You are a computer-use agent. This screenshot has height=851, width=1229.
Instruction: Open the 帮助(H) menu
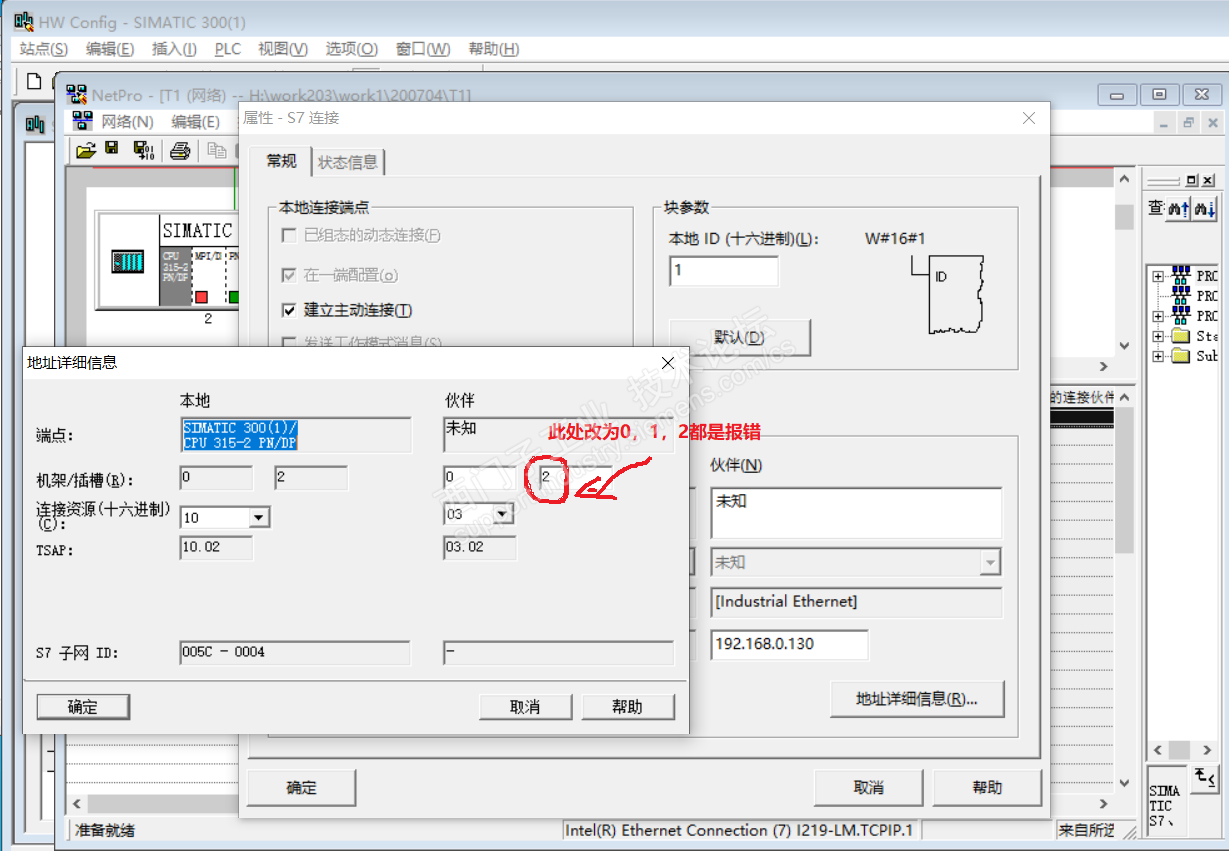[494, 49]
